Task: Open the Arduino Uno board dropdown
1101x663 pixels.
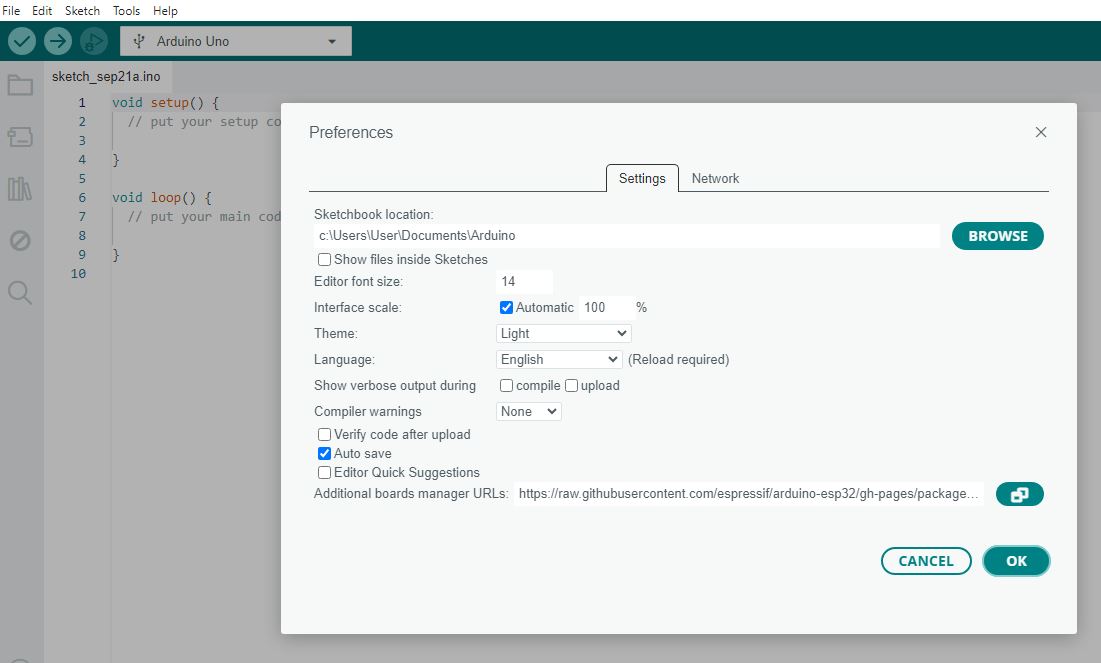Action: 236,41
